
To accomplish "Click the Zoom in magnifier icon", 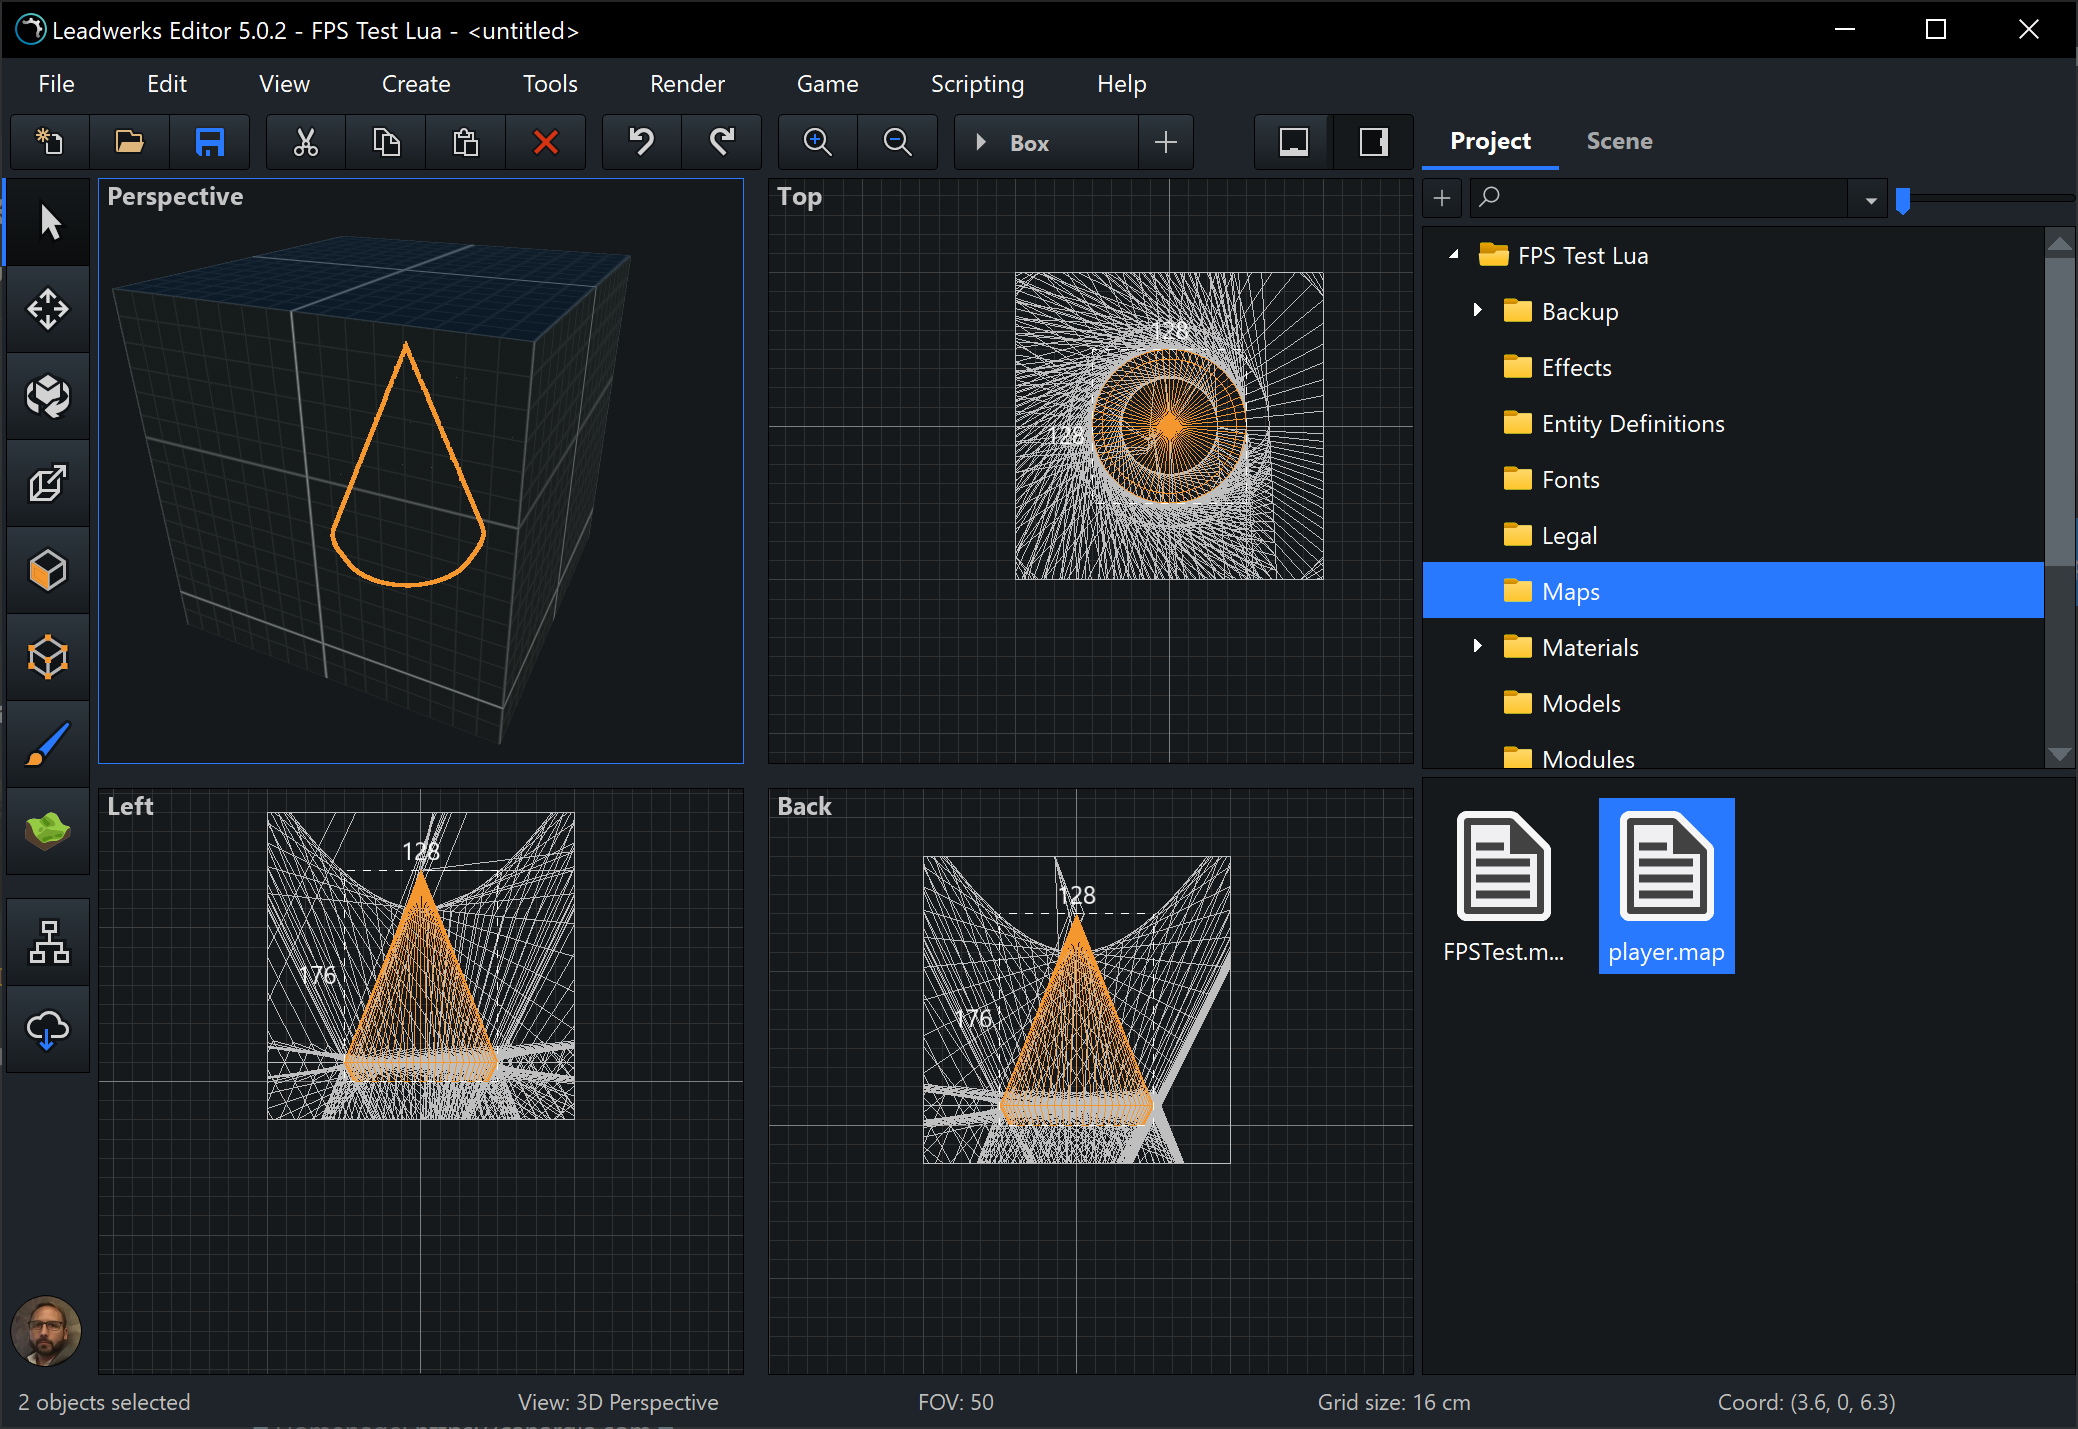I will click(817, 142).
